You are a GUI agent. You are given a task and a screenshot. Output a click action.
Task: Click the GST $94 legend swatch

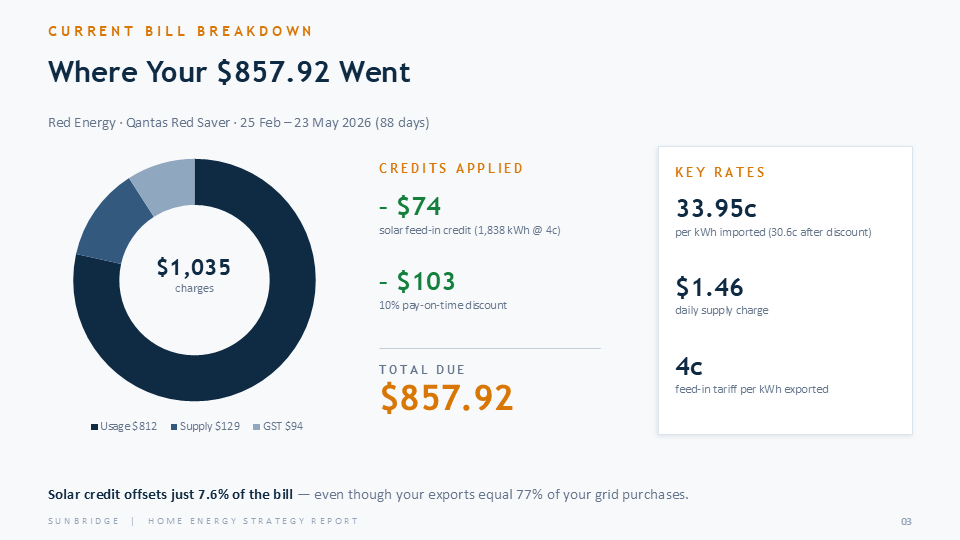pos(257,427)
